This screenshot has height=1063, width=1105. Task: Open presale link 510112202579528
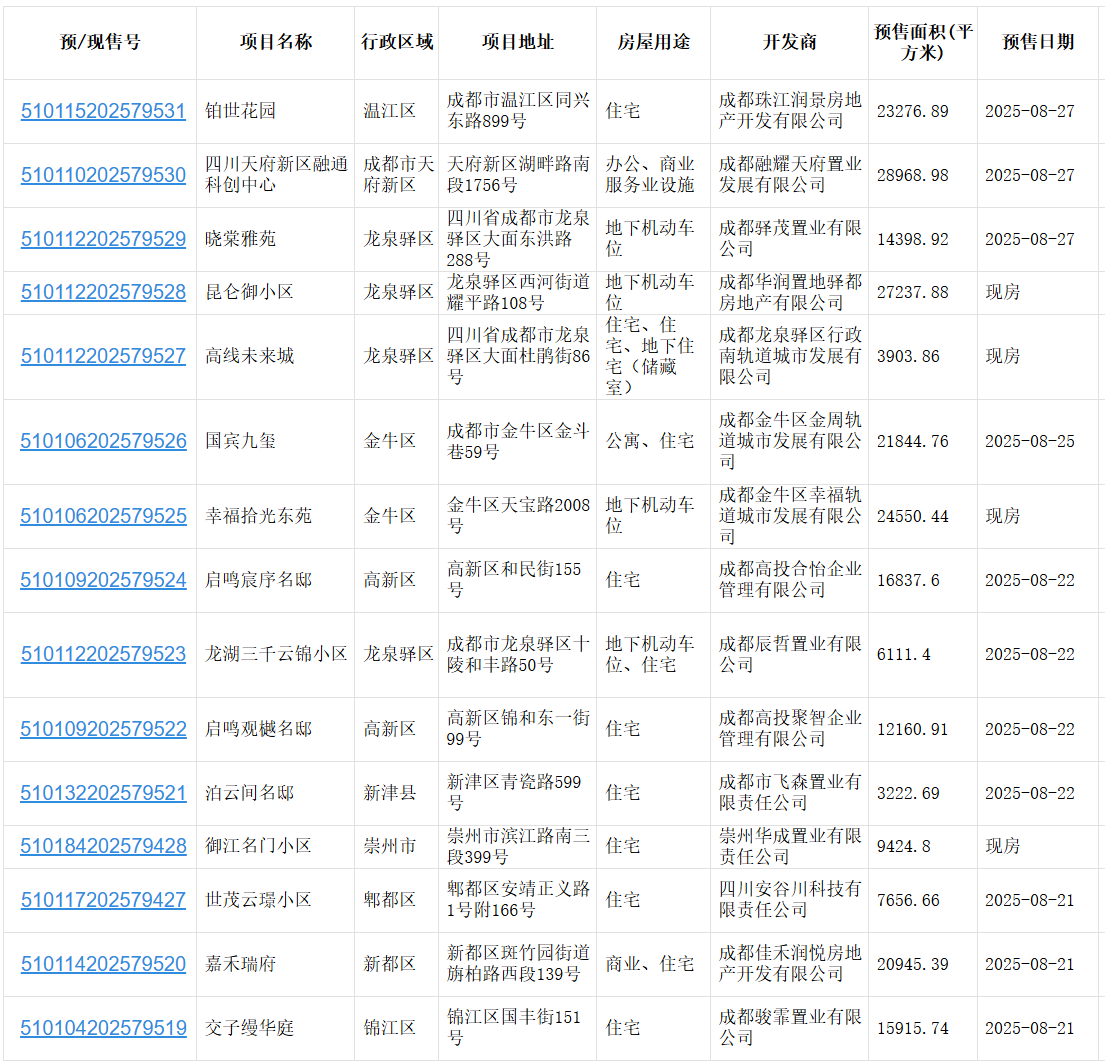click(x=103, y=292)
